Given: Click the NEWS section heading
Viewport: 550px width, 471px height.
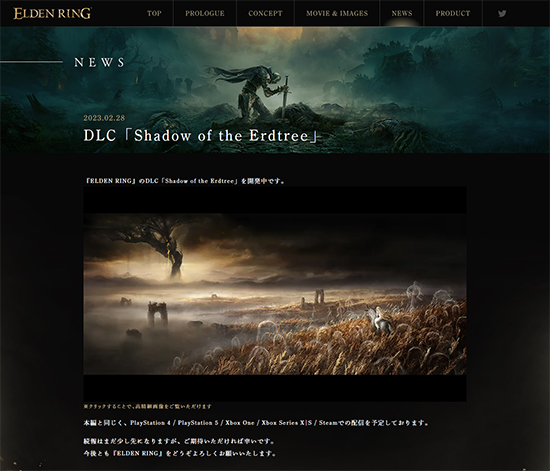Looking at the screenshot, I should [x=100, y=62].
